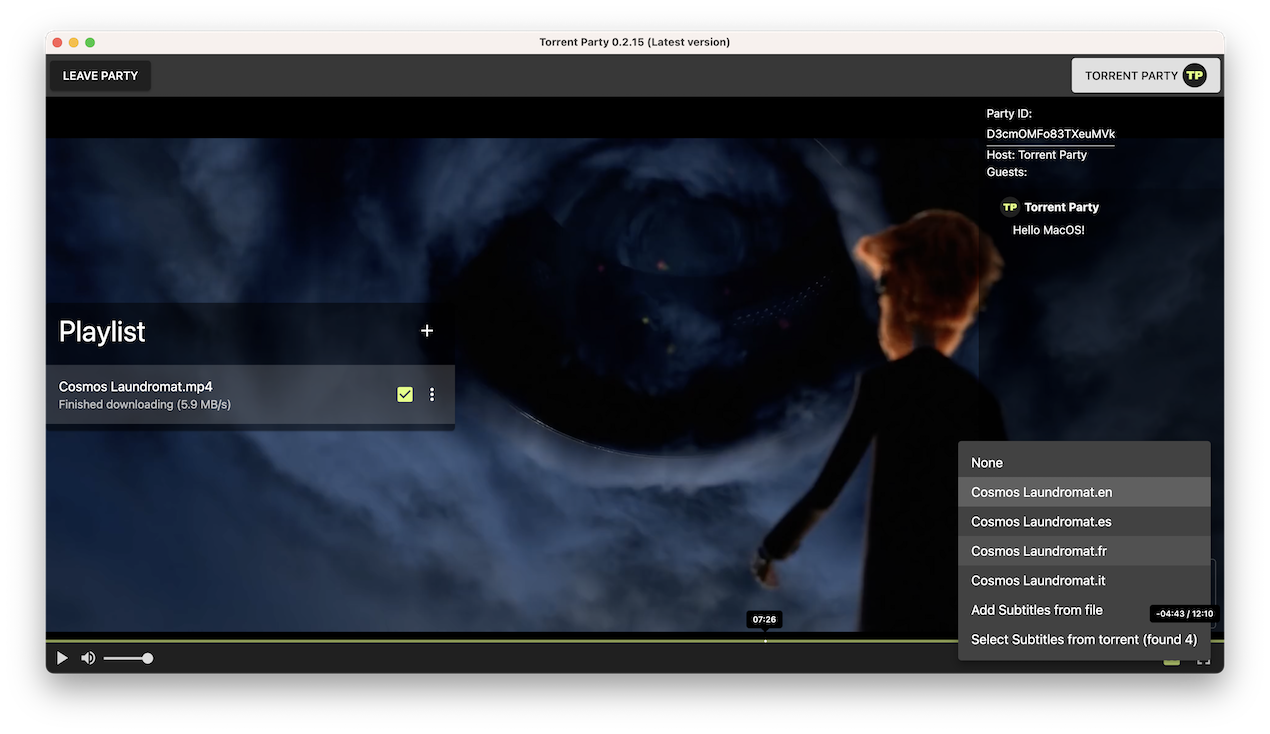Add a new item to the Playlist

click(427, 331)
